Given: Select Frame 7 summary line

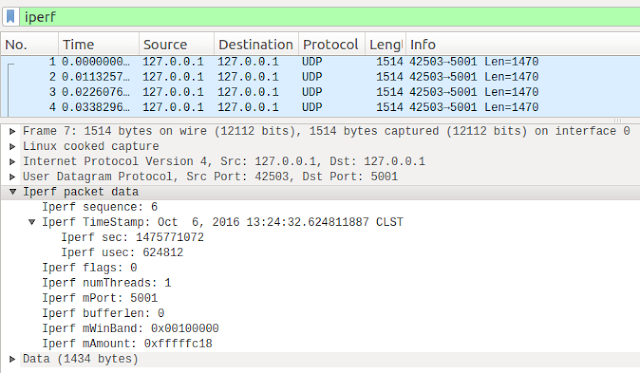Looking at the screenshot, I should (x=327, y=131).
